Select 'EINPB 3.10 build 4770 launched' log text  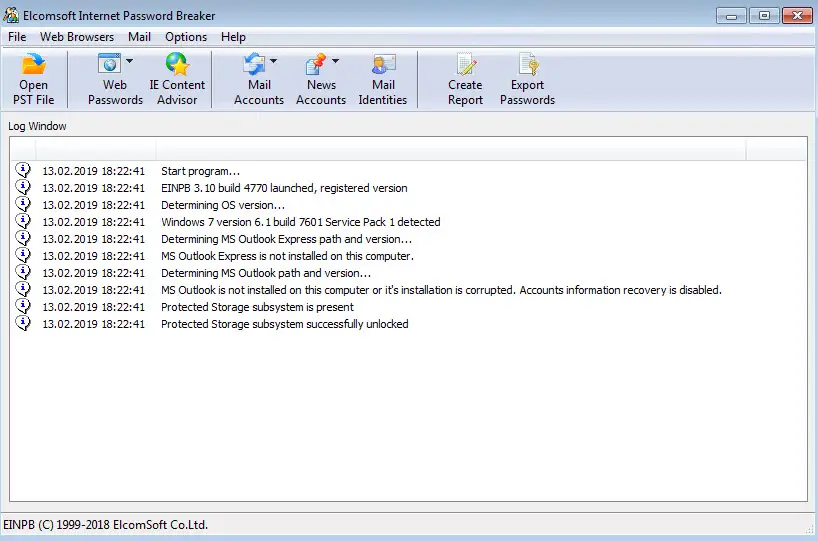(x=284, y=188)
